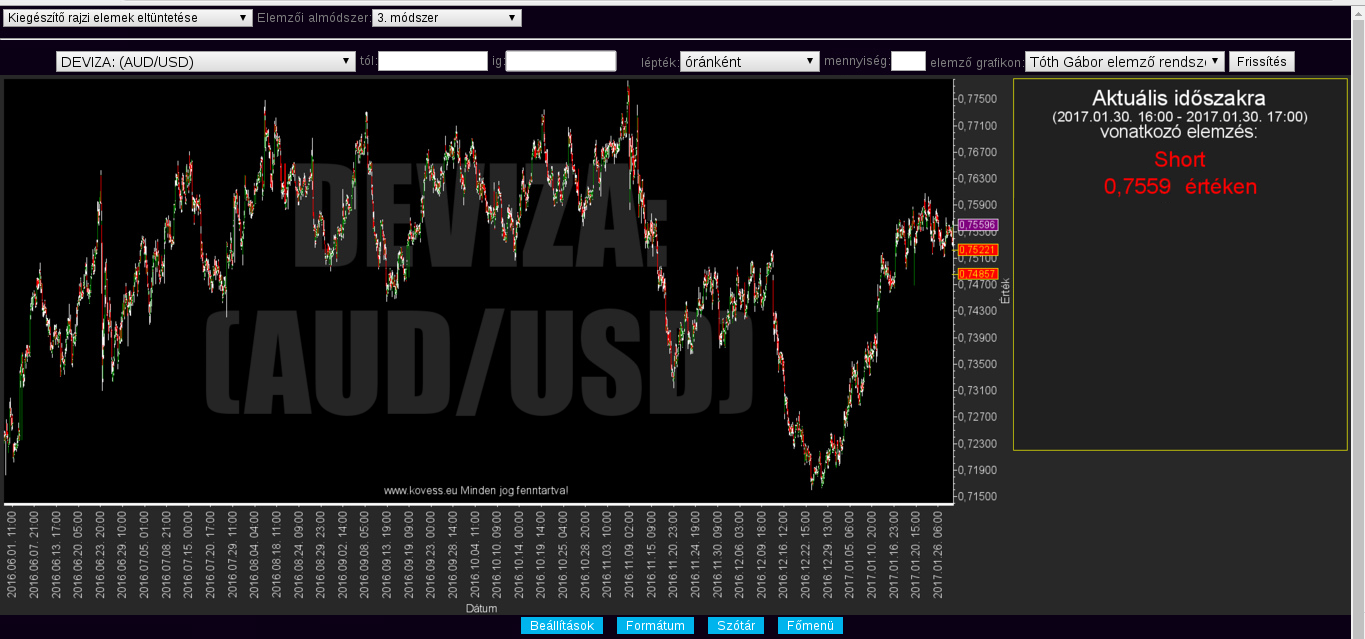Change the 'óránként' step interval dropdown
The height and width of the screenshot is (639, 1365).
coord(749,62)
